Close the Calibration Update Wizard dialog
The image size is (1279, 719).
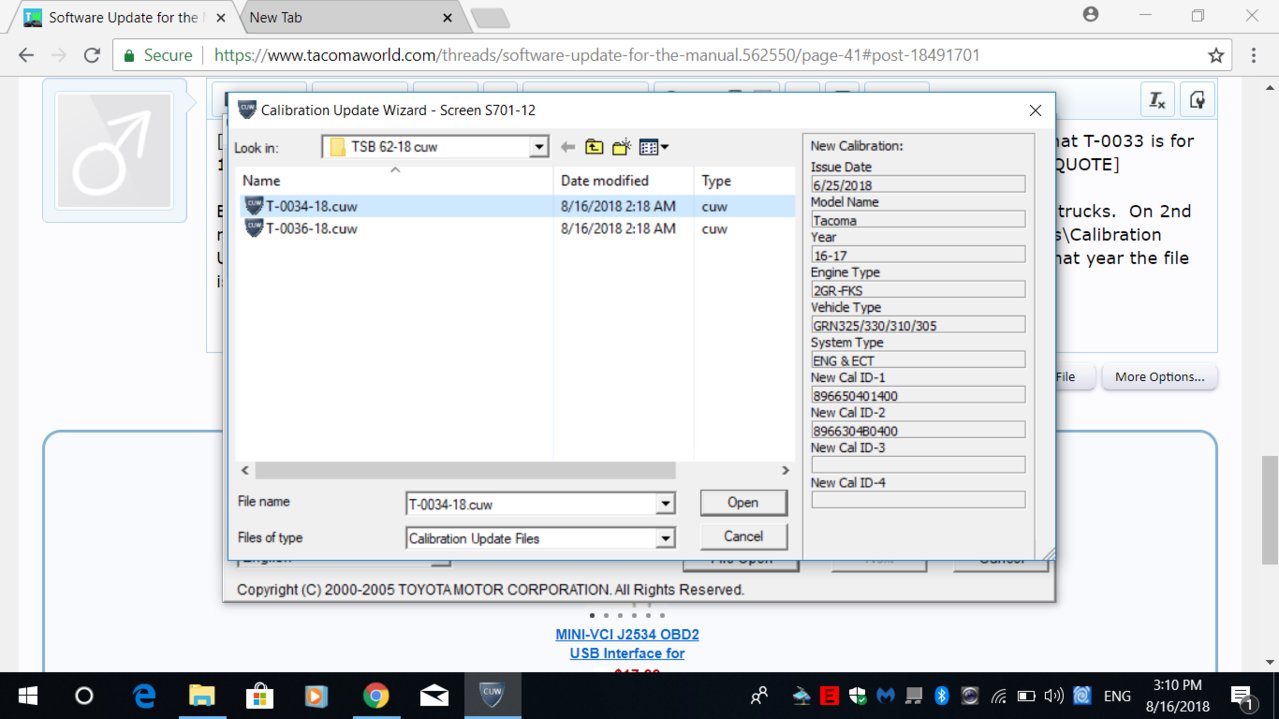tap(1035, 111)
